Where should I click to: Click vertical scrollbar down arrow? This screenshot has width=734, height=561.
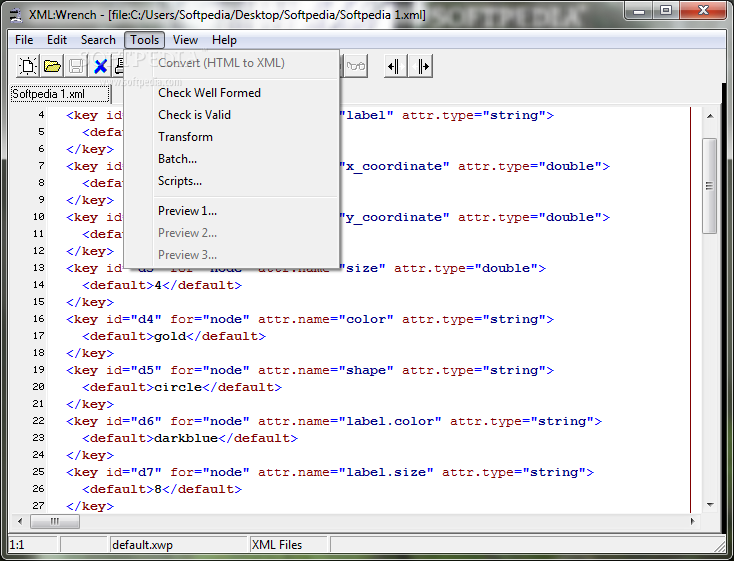point(710,505)
